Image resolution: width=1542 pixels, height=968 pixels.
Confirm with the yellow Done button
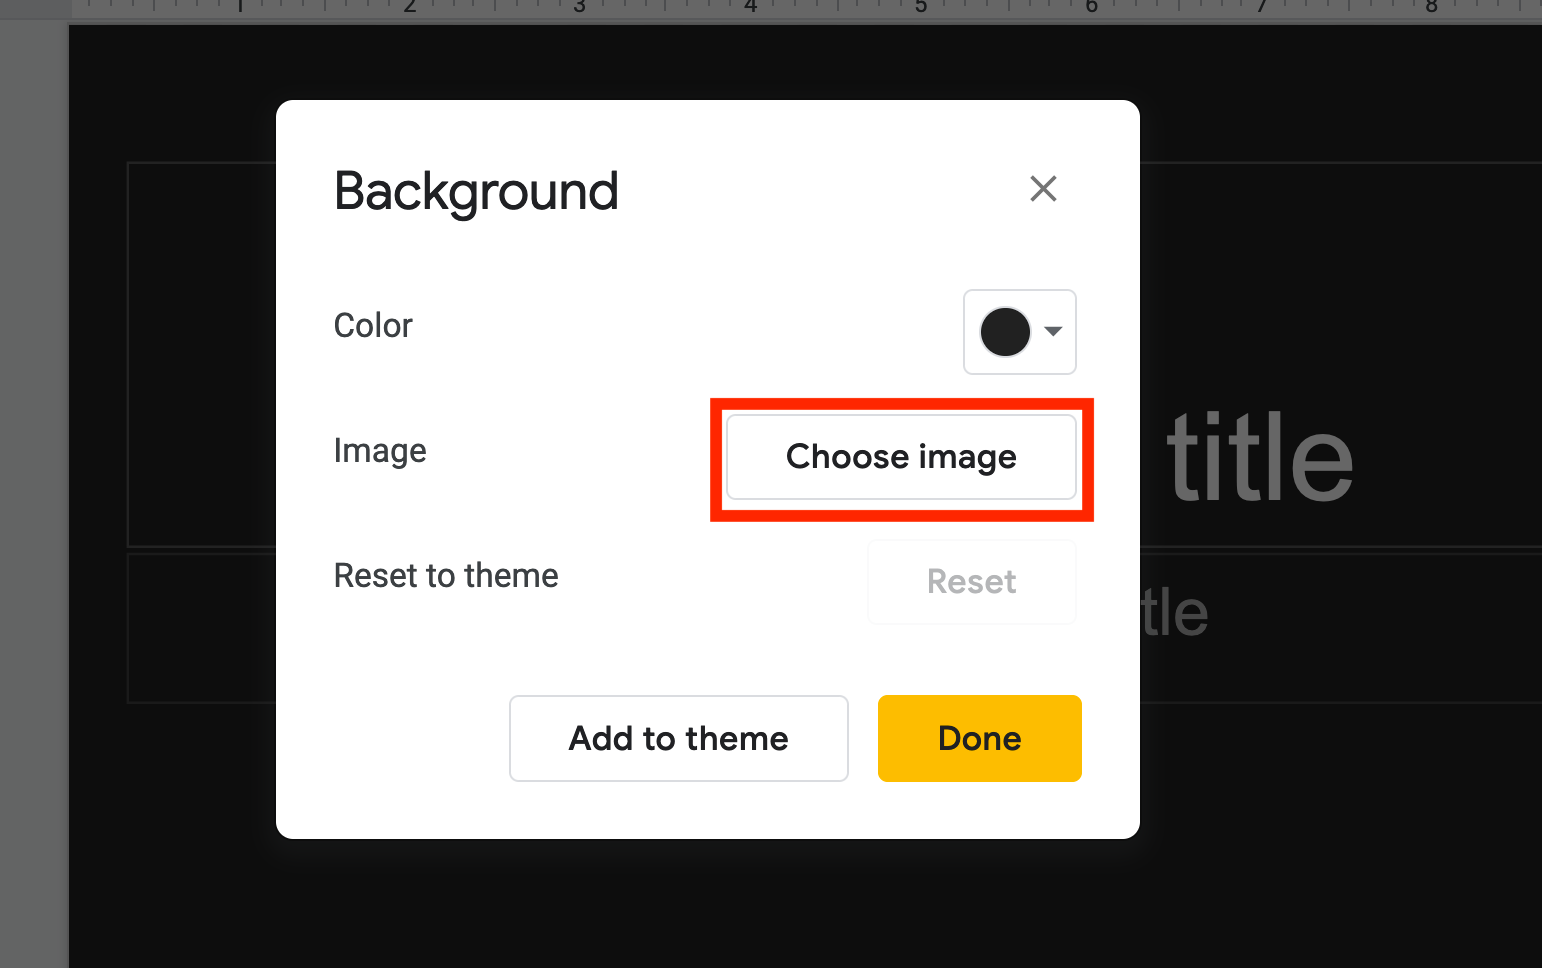(x=979, y=738)
